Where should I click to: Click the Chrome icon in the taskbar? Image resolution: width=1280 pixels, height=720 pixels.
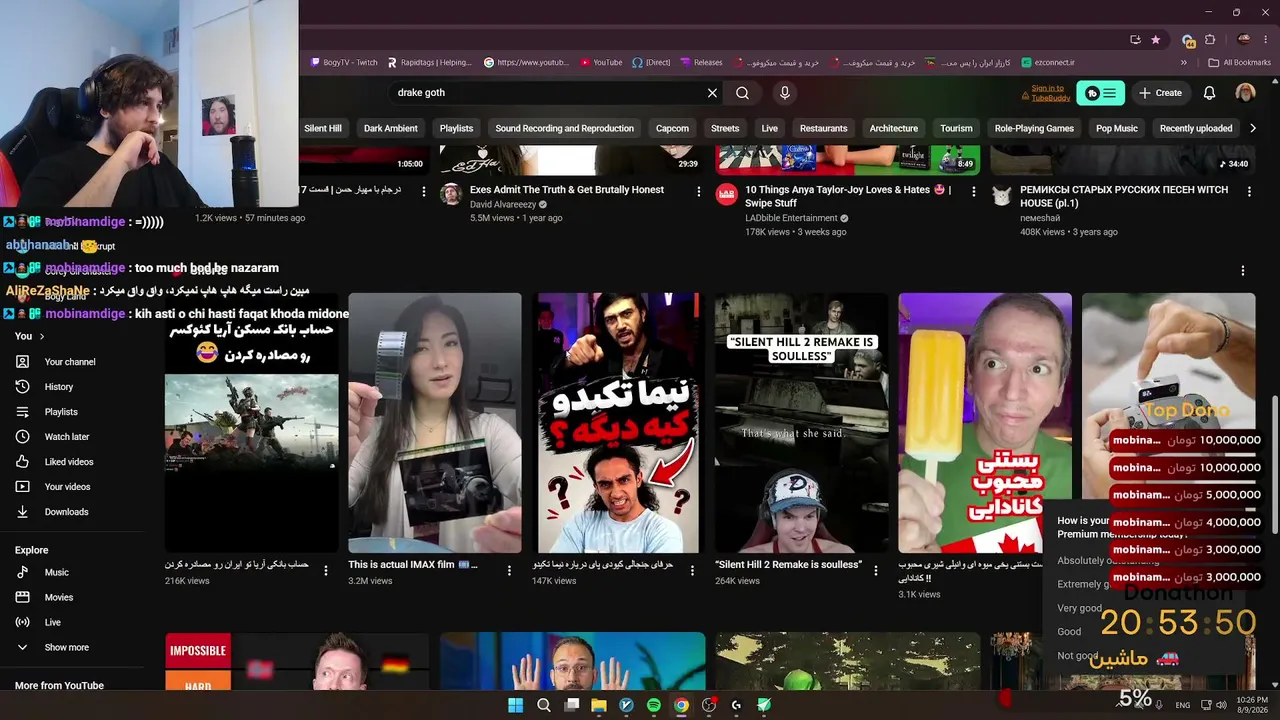681,705
